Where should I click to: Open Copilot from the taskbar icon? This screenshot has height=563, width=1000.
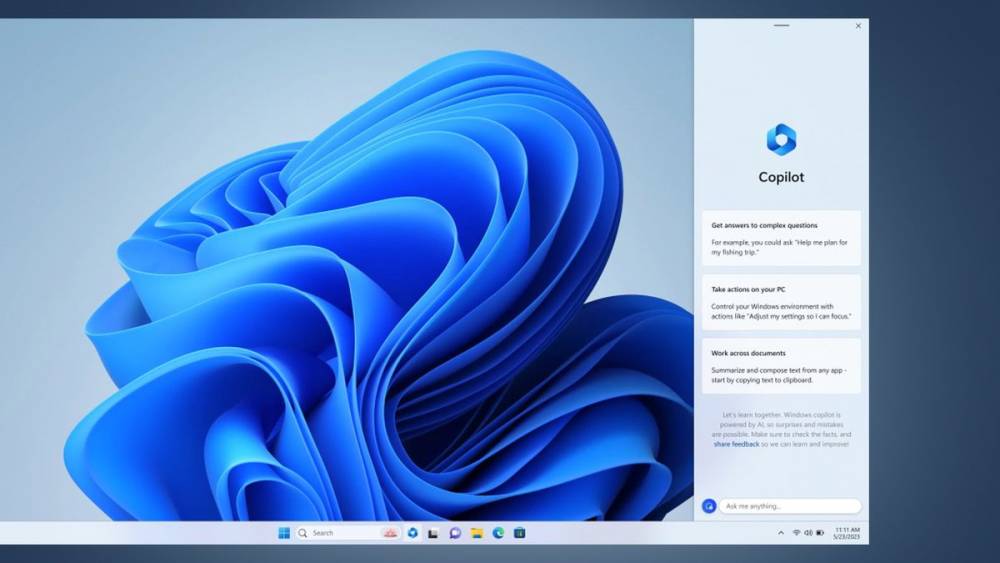413,533
